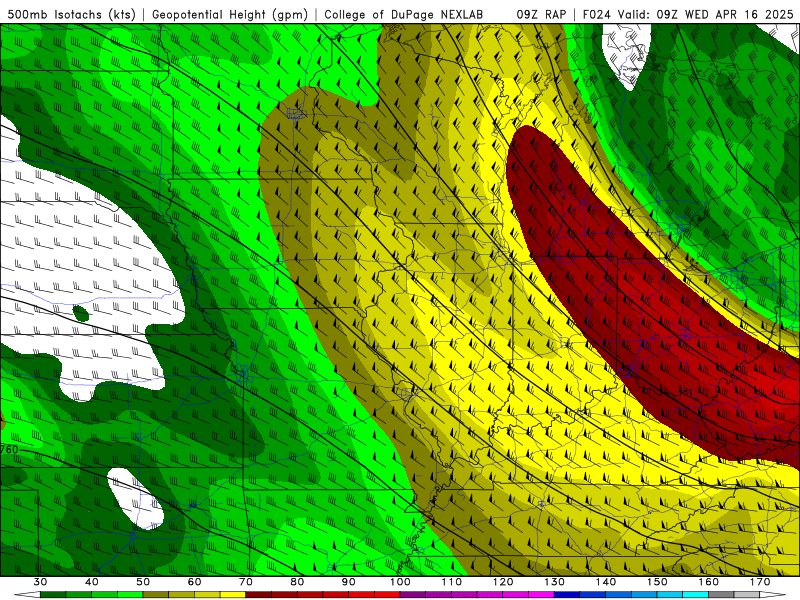
Task: Pick the cyan swatch ending at 160
Action: tap(695, 594)
